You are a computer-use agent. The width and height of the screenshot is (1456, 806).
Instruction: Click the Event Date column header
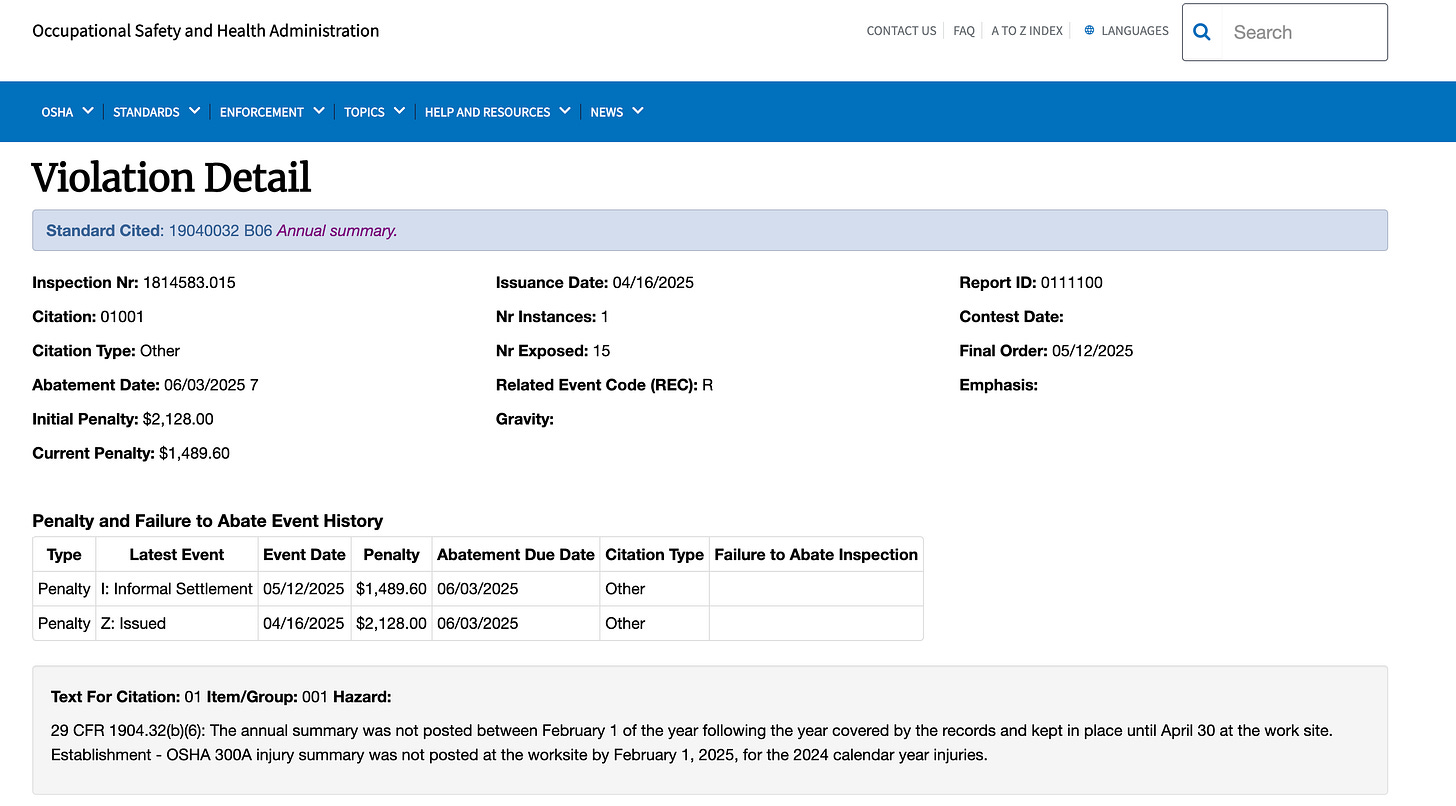pos(304,555)
